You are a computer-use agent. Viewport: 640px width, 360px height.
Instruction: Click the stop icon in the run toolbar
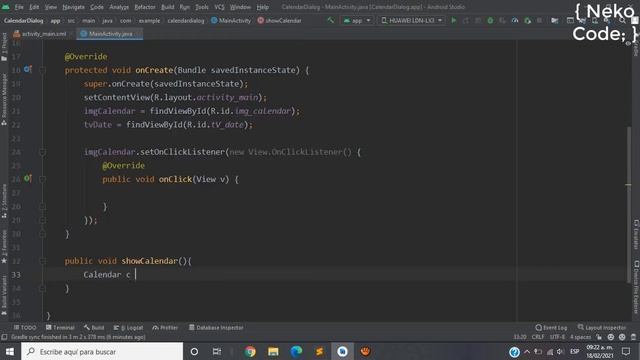pos(540,20)
